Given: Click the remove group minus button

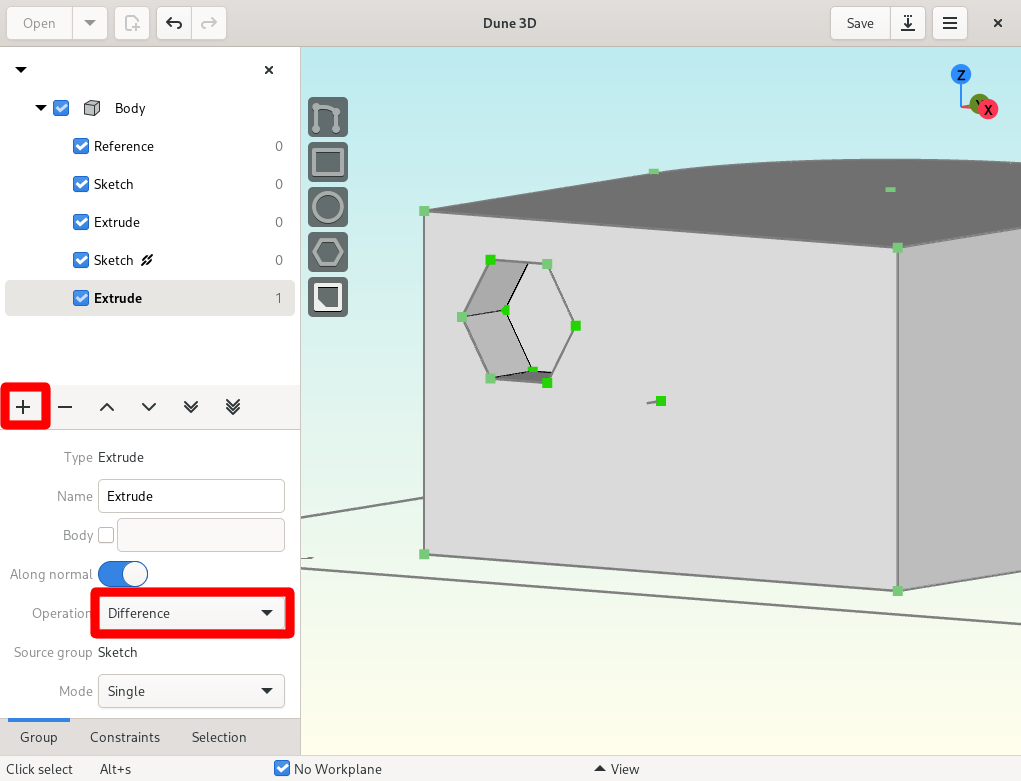Looking at the screenshot, I should 65,407.
